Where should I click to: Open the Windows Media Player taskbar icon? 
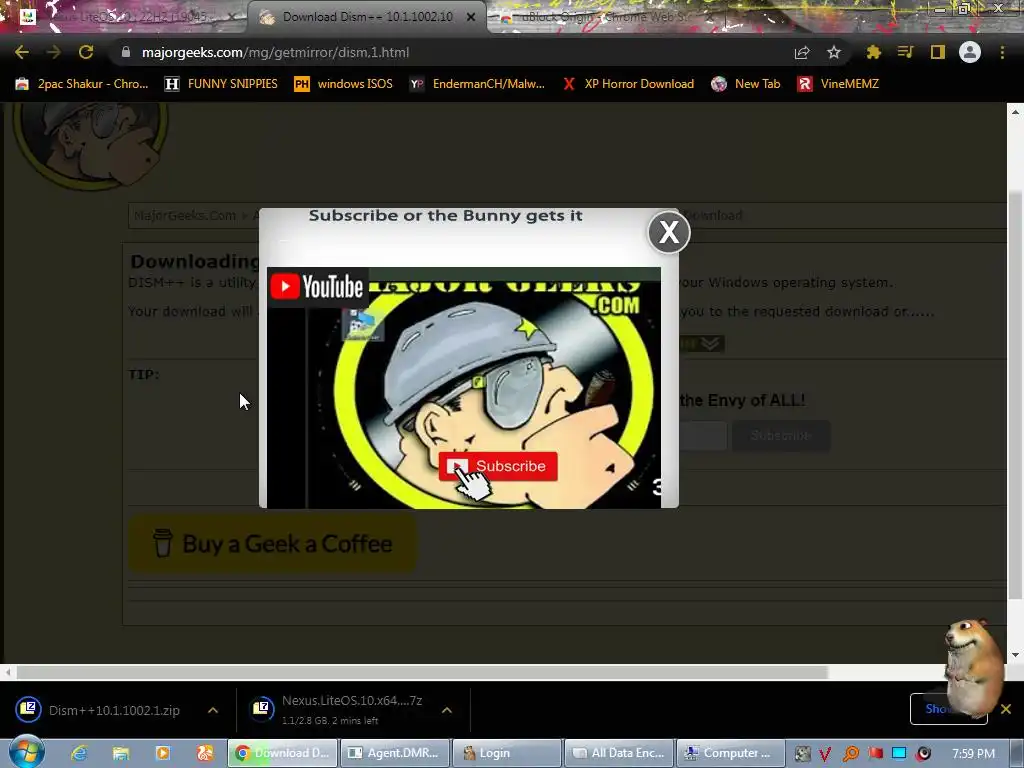[x=163, y=753]
